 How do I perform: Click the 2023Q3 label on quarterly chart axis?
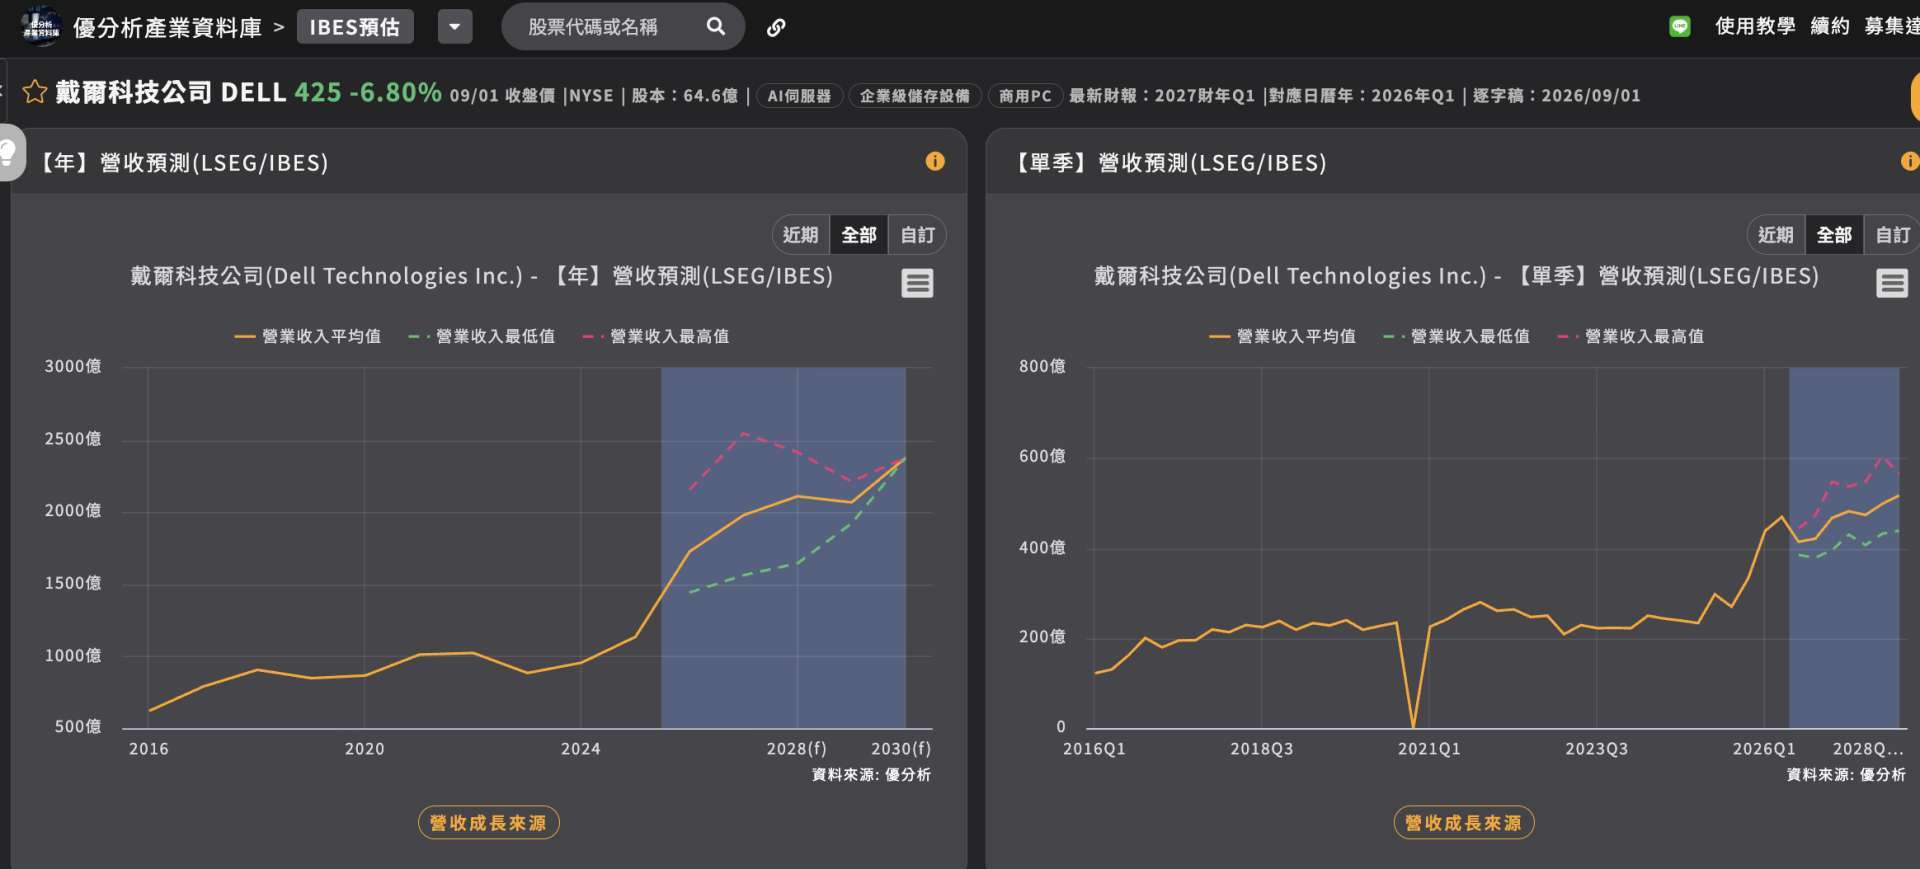pyautogui.click(x=1597, y=749)
